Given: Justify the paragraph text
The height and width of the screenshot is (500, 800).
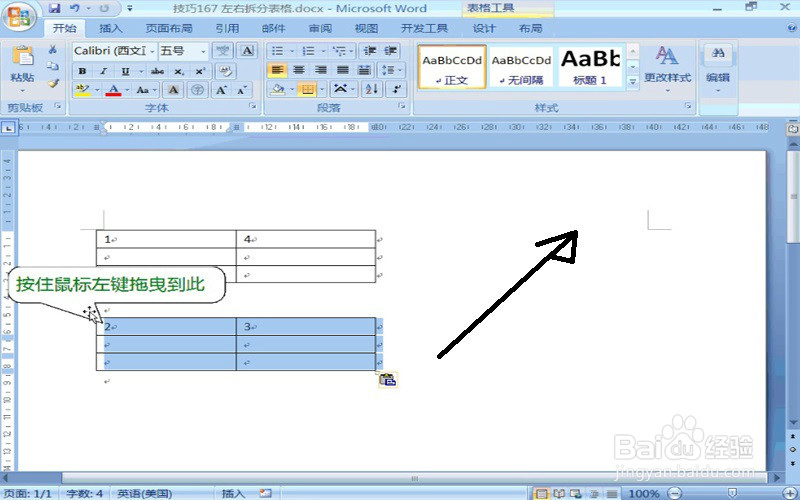Looking at the screenshot, I should (x=343, y=70).
